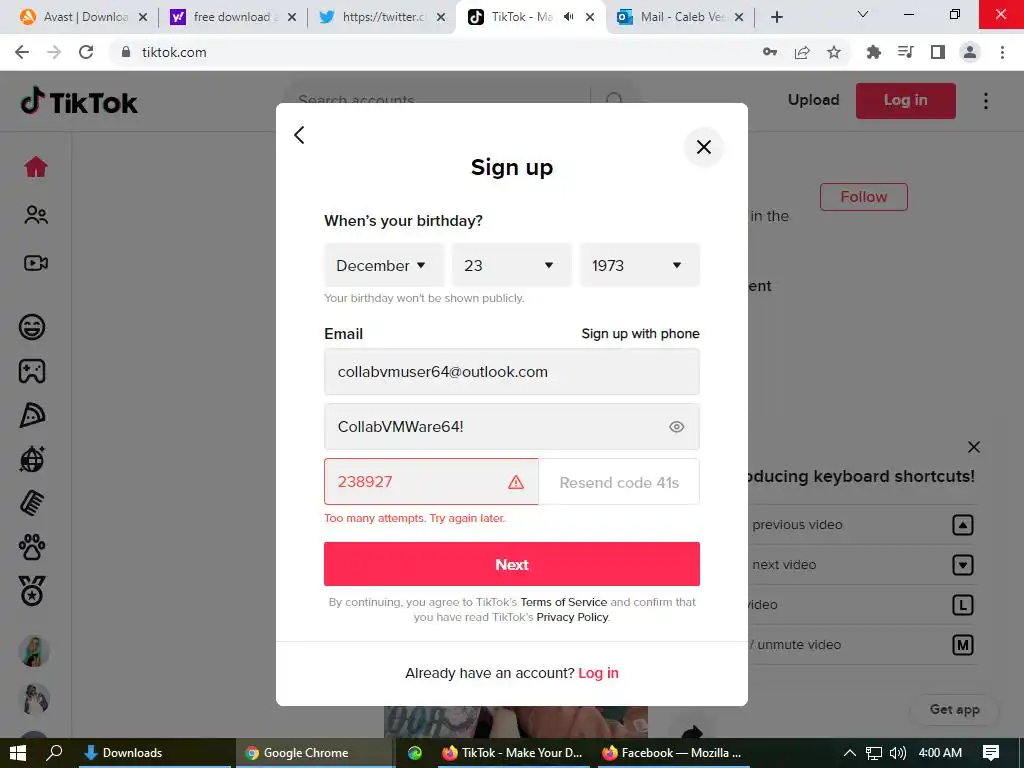The image size is (1024, 768).
Task: Open the LIVE video camera sidebar icon
Action: 36,263
